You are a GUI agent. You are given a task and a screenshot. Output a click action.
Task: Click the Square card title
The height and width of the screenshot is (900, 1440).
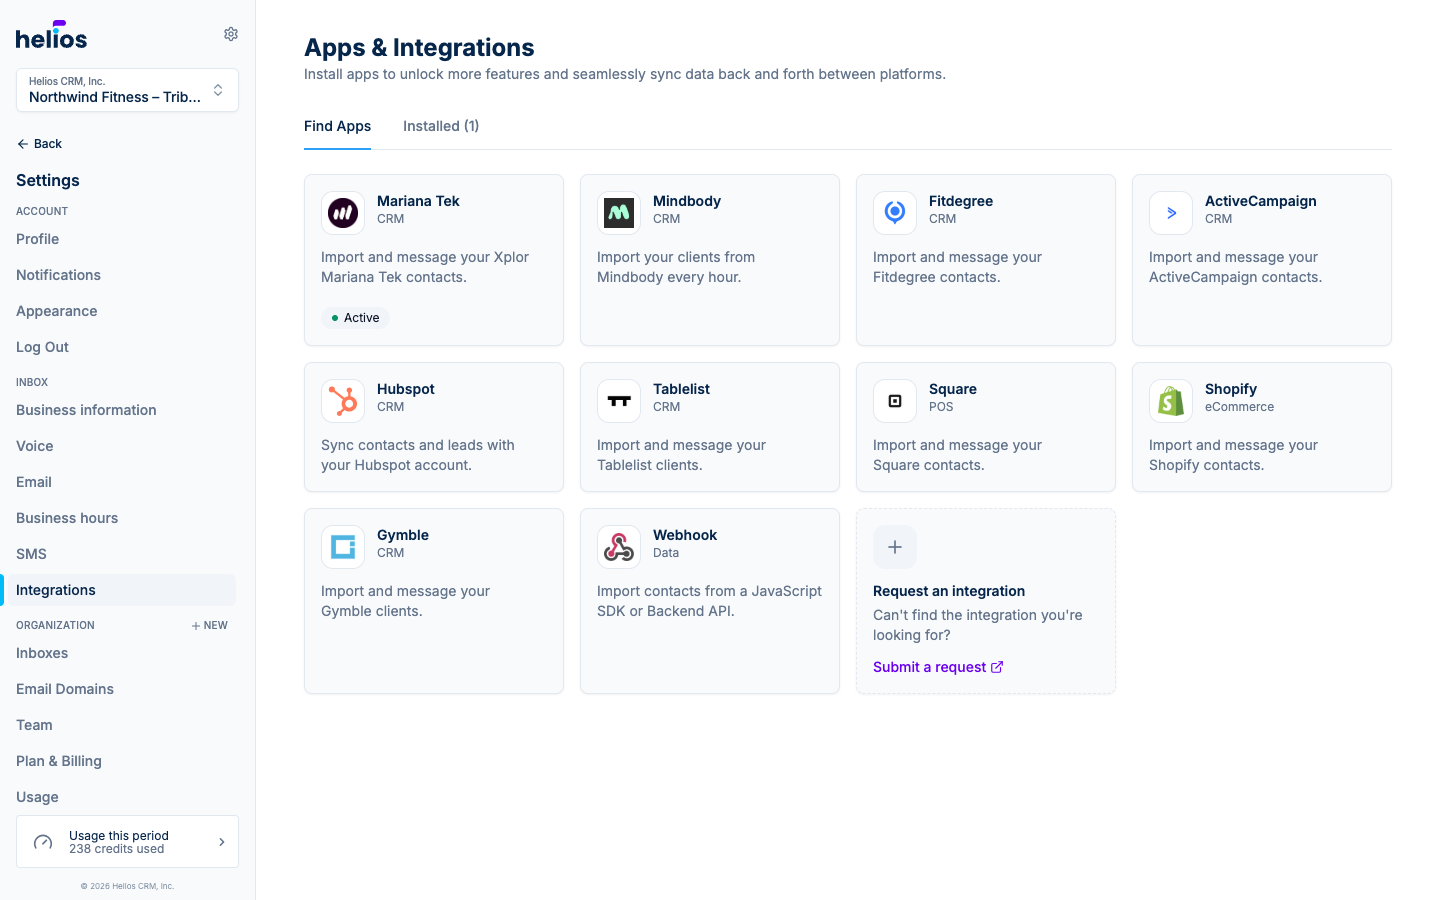point(953,389)
